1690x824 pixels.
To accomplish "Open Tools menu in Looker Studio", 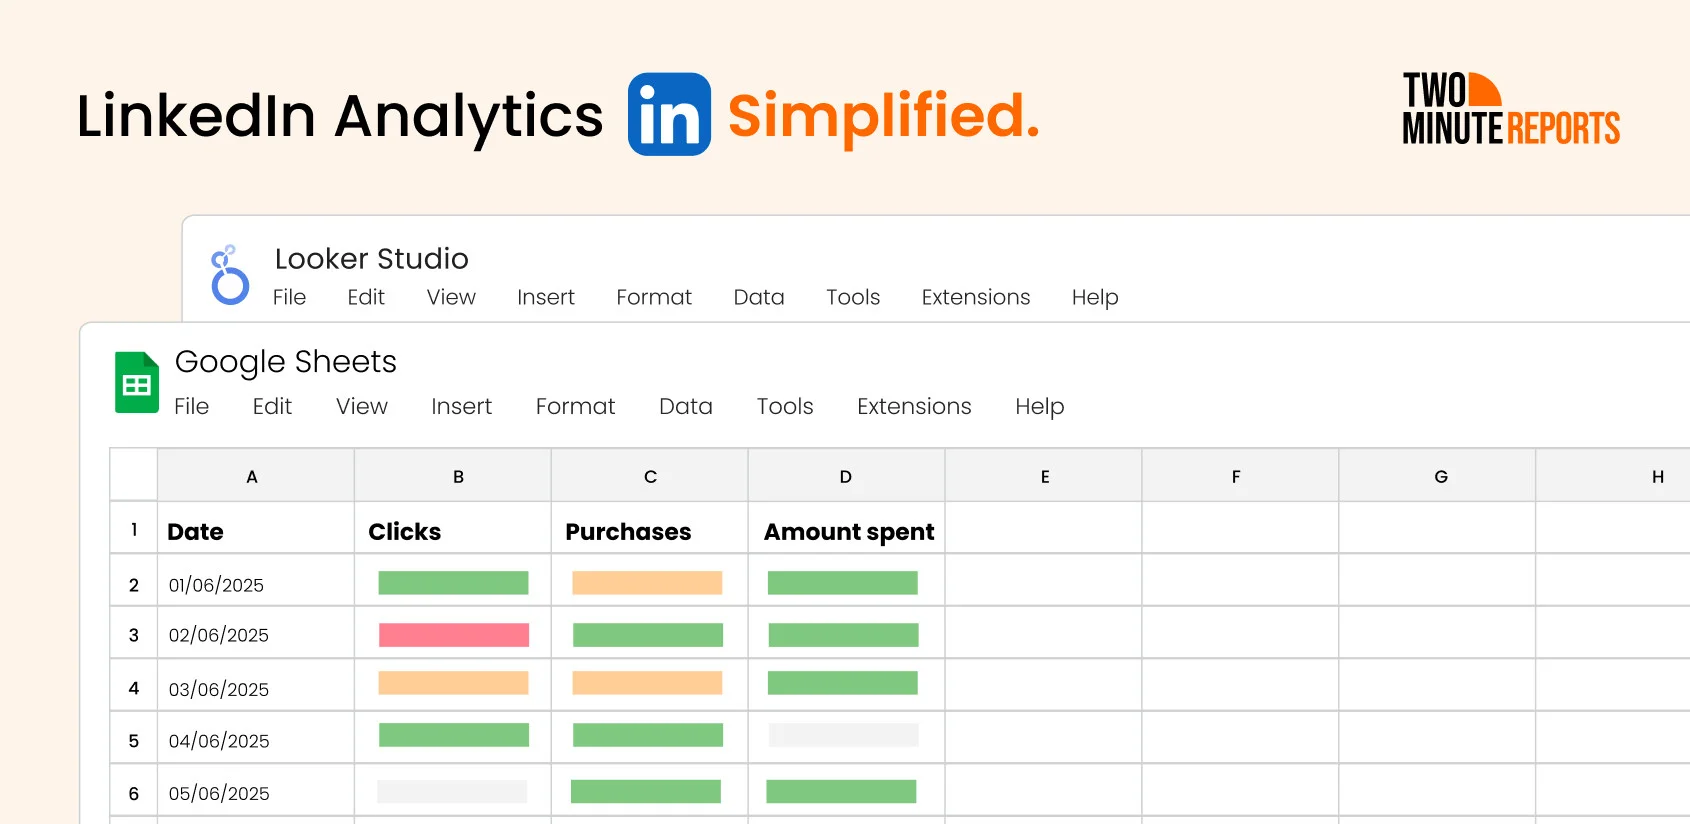I will pyautogui.click(x=853, y=297).
